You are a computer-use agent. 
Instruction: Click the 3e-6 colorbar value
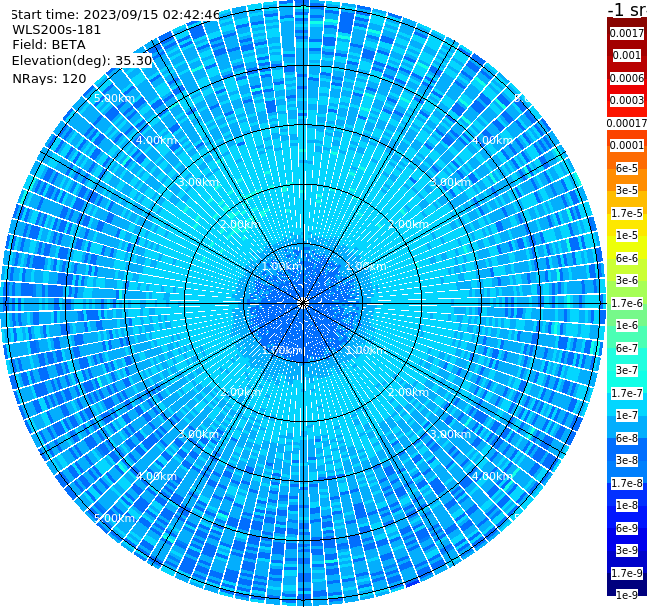[627, 280]
